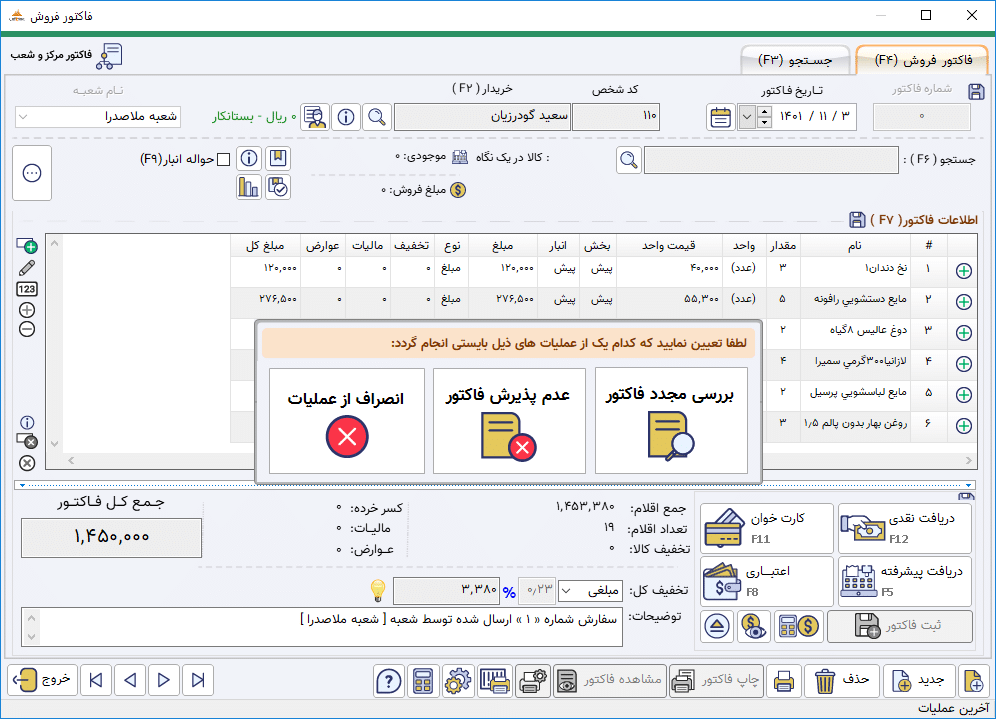Click the eject triangle icon
This screenshot has height=719, width=996.
click(x=717, y=627)
